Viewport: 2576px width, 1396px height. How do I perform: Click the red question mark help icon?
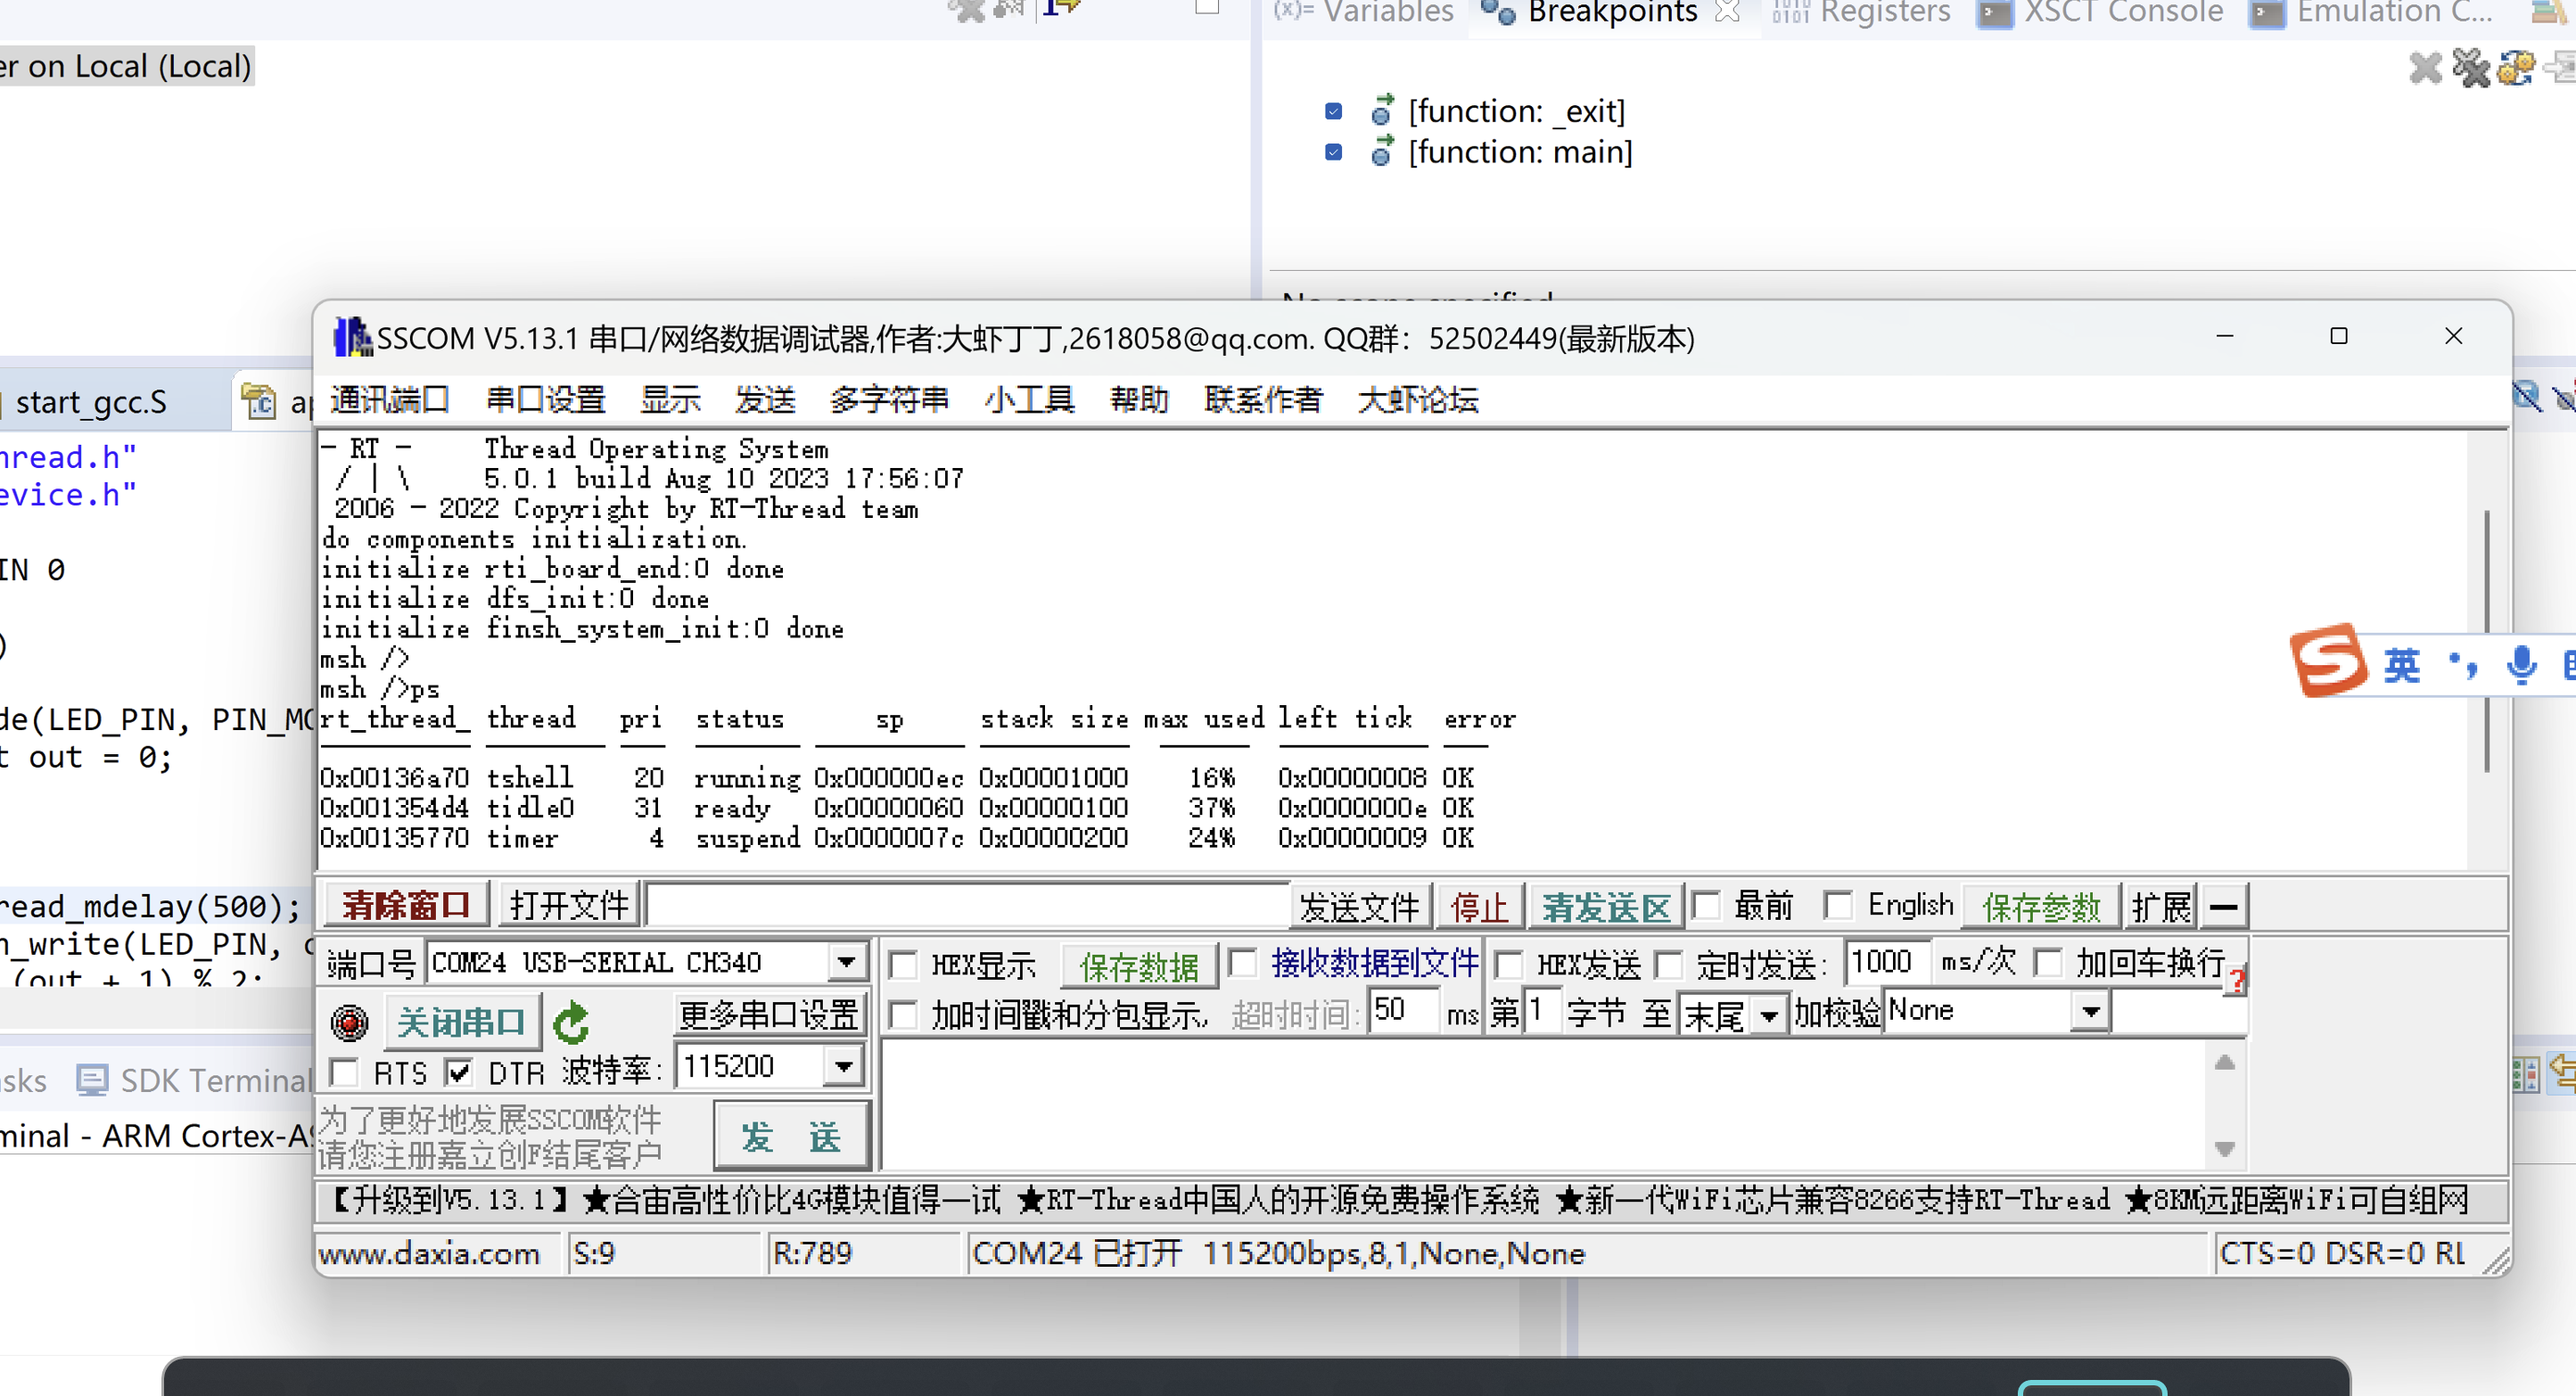2237,980
